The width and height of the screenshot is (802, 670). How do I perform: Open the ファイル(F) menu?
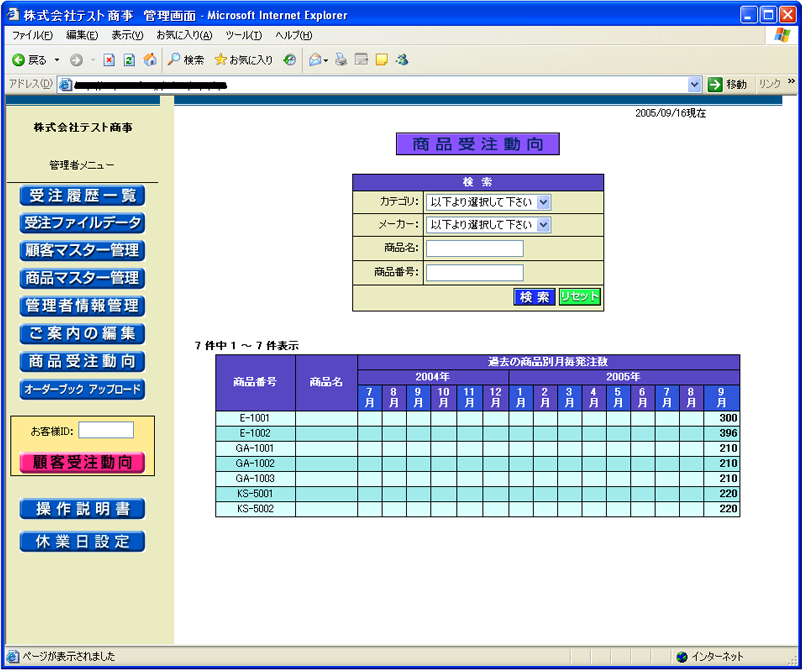pos(32,35)
